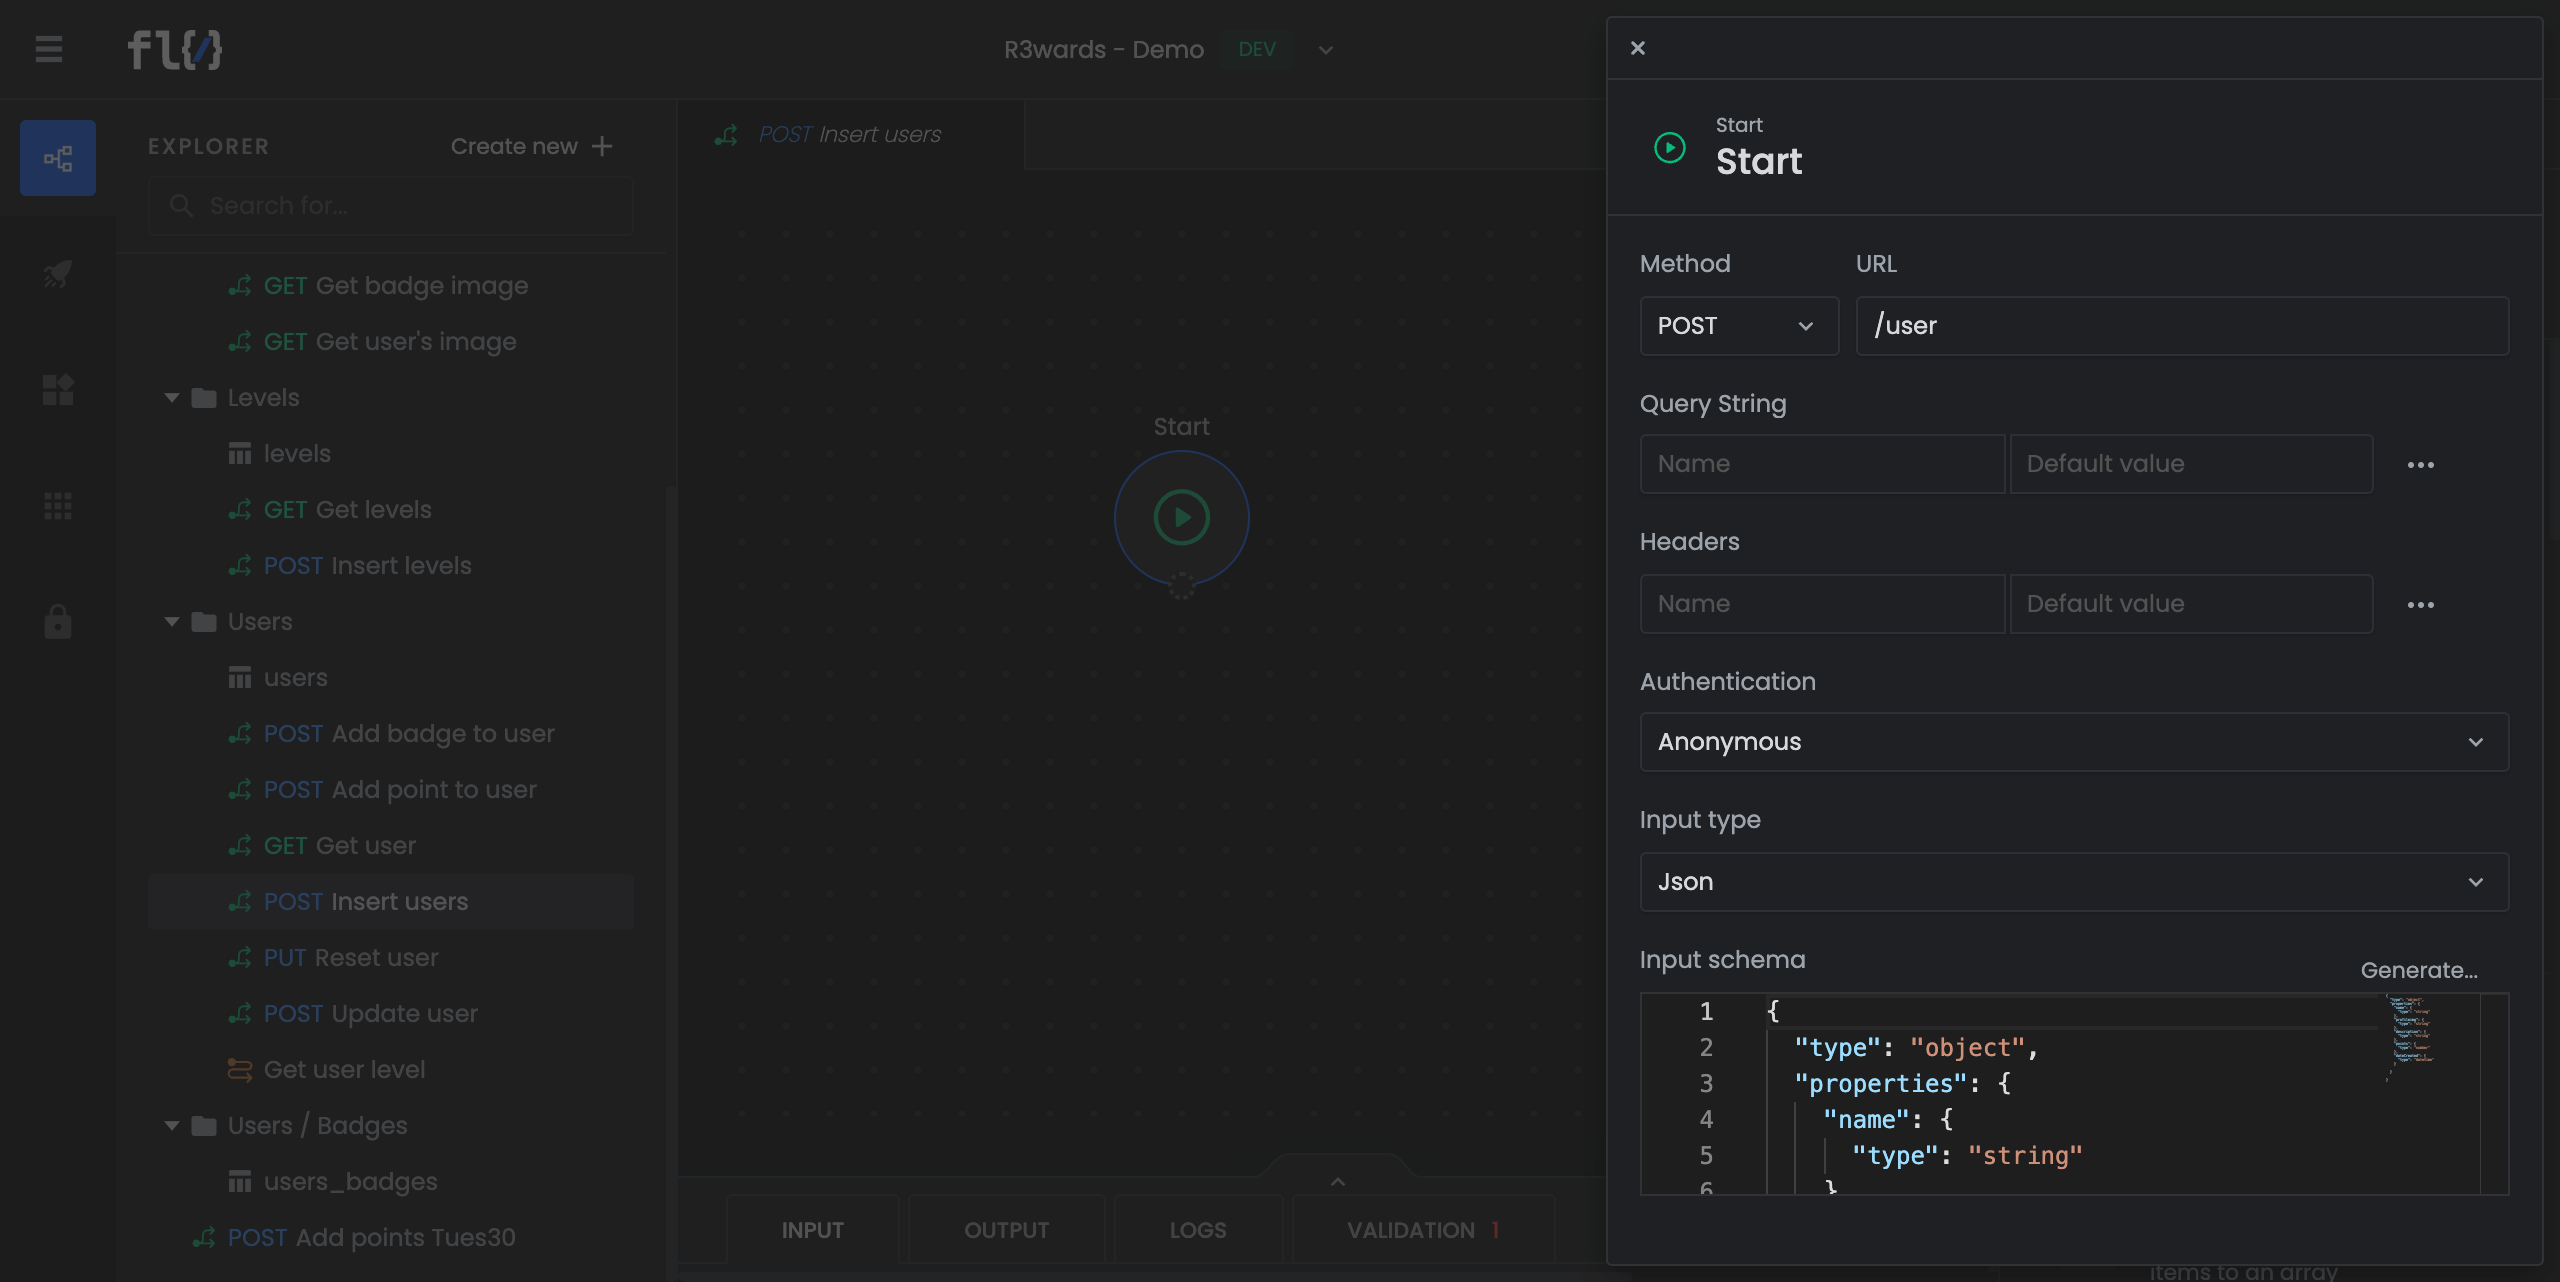
Task: Click the users table icon
Action: click(240, 678)
